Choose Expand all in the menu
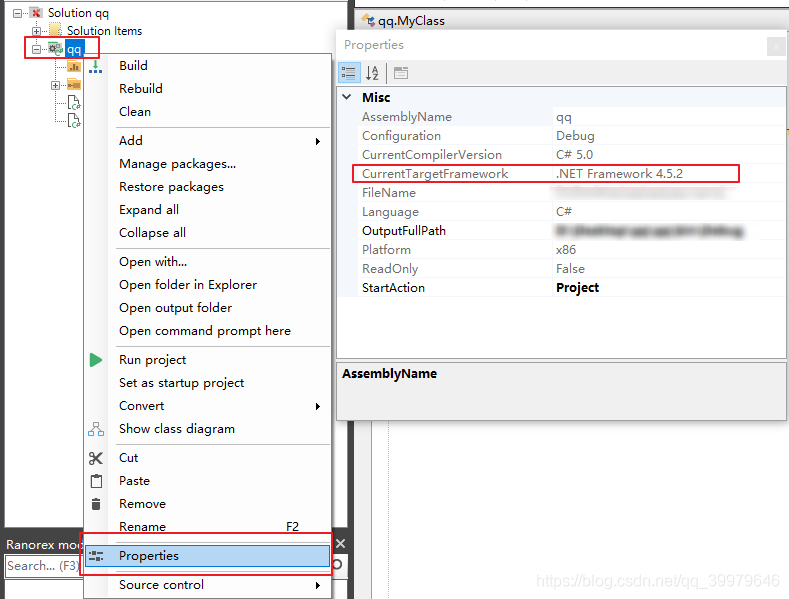This screenshot has height=599, width=789. pyautogui.click(x=207, y=210)
